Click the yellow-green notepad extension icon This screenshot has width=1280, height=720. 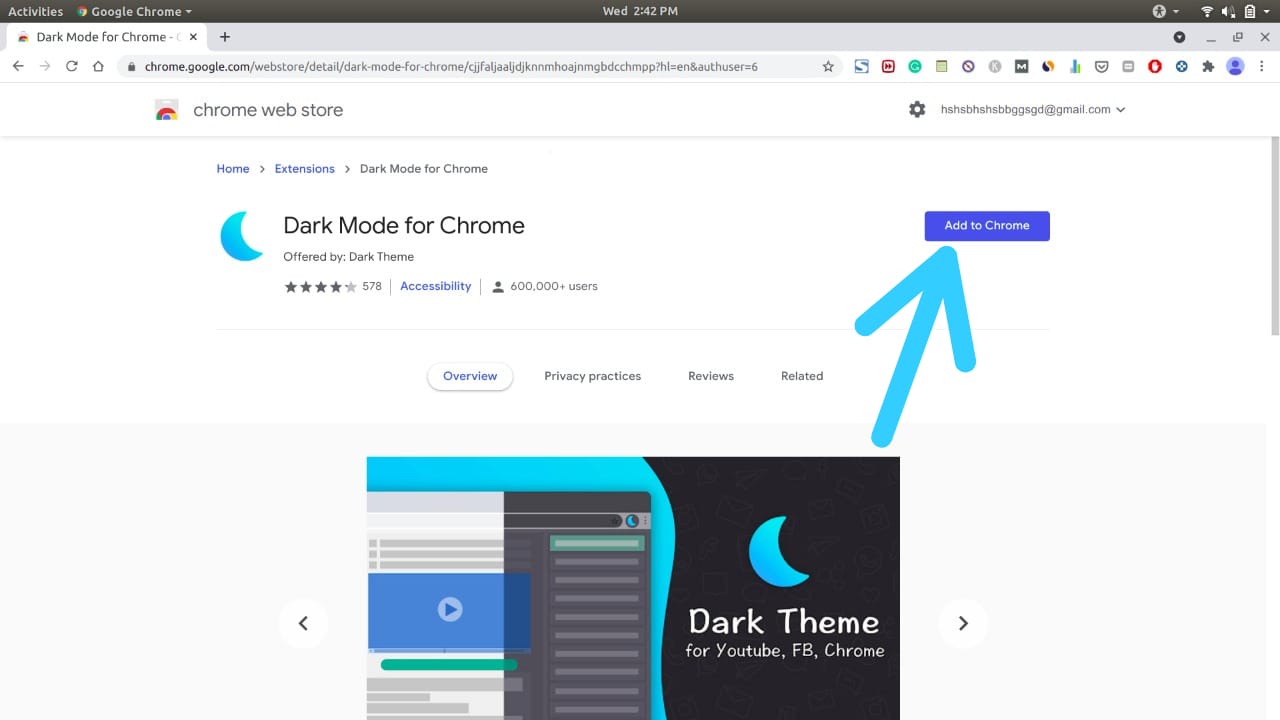941,67
